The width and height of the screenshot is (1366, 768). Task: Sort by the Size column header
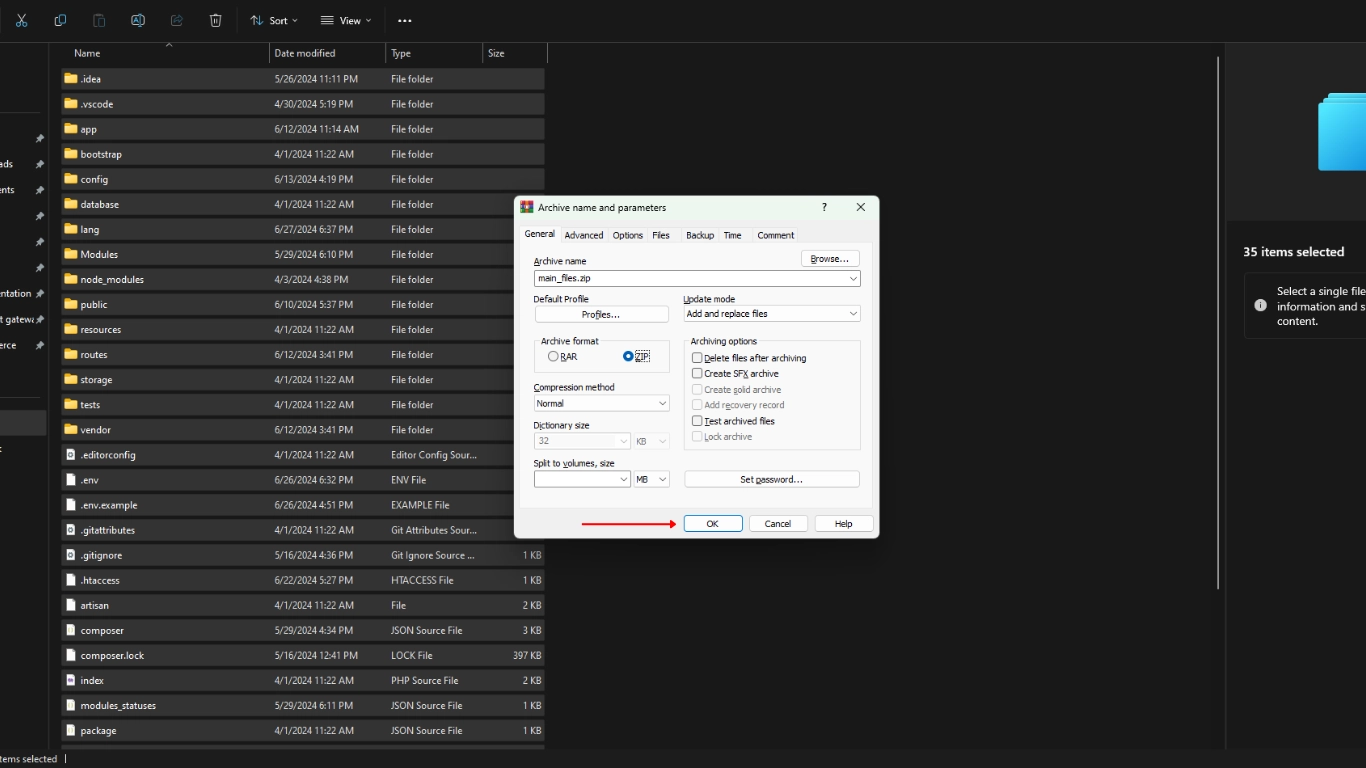pyautogui.click(x=514, y=53)
